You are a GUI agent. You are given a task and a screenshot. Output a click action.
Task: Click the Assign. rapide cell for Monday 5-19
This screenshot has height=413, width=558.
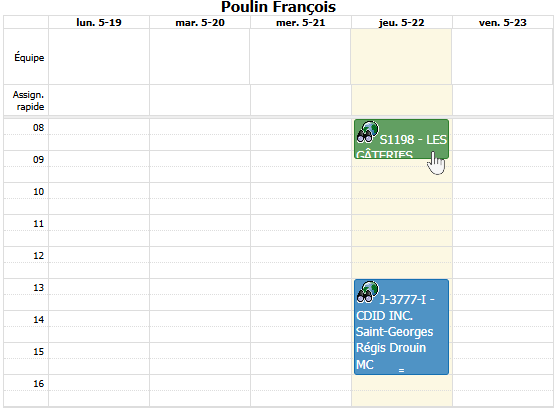tap(99, 100)
